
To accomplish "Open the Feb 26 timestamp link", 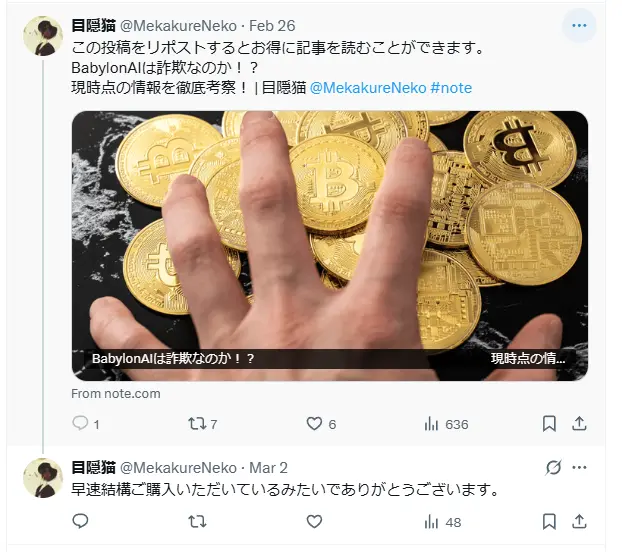I will tap(272, 26).
